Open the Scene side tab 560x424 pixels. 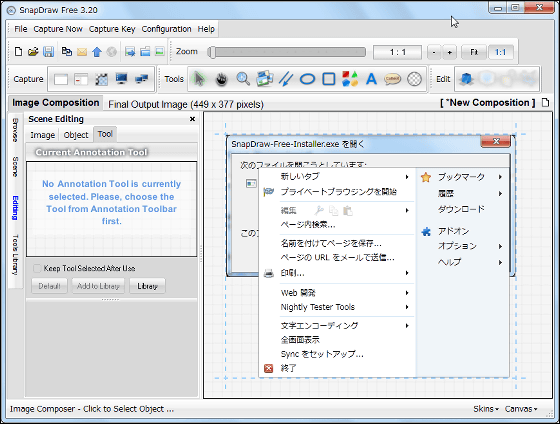[15, 167]
